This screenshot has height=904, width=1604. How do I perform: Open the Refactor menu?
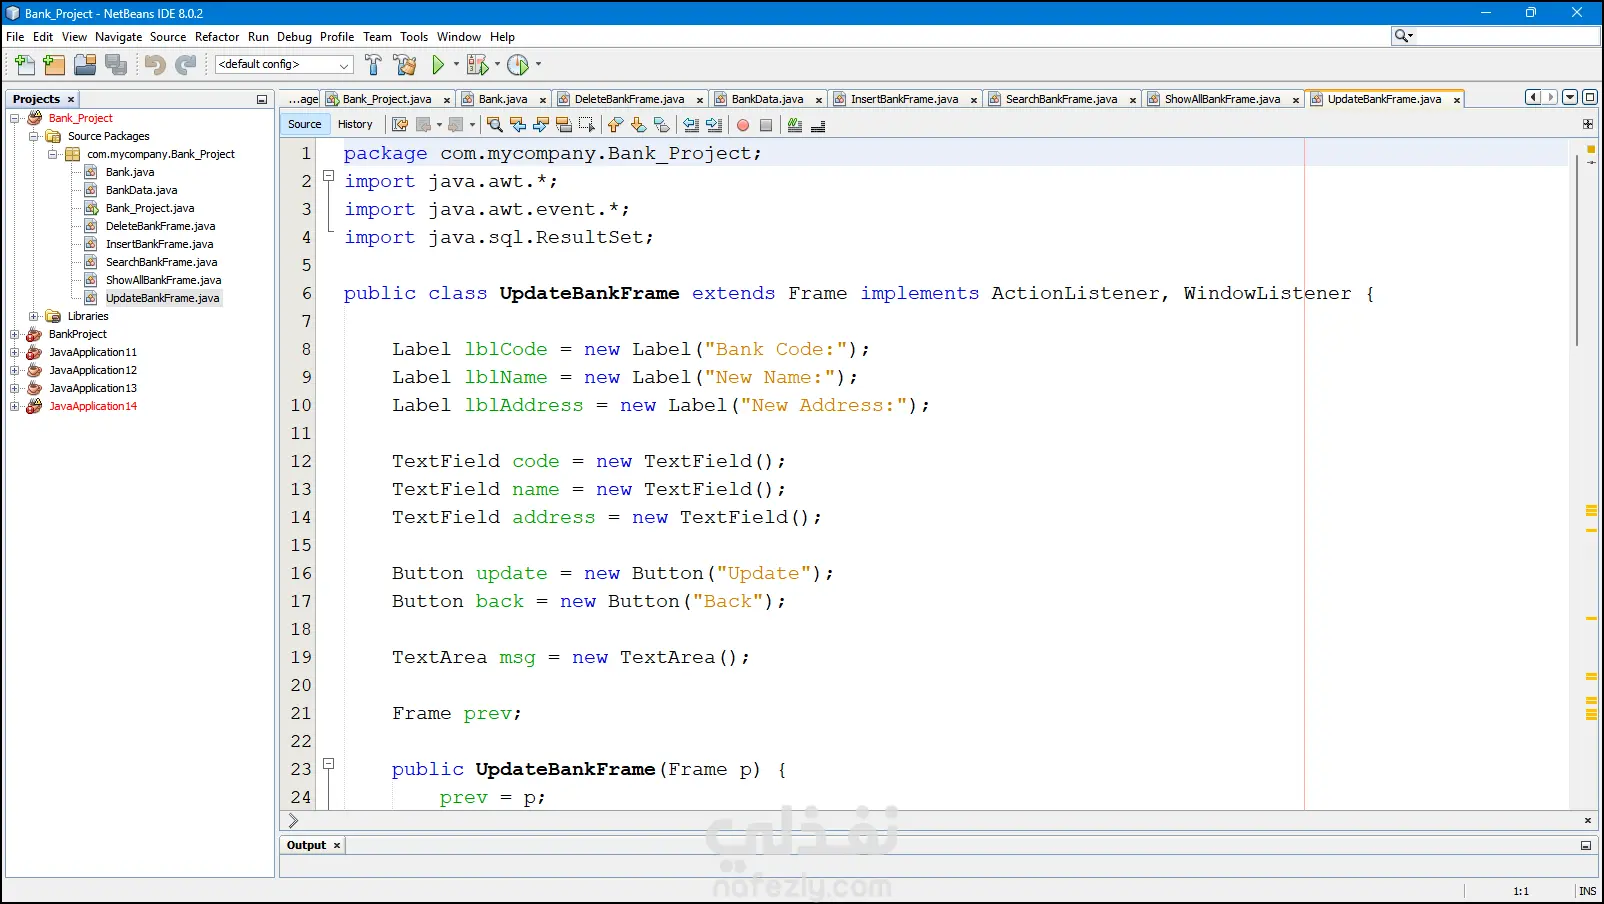point(217,37)
